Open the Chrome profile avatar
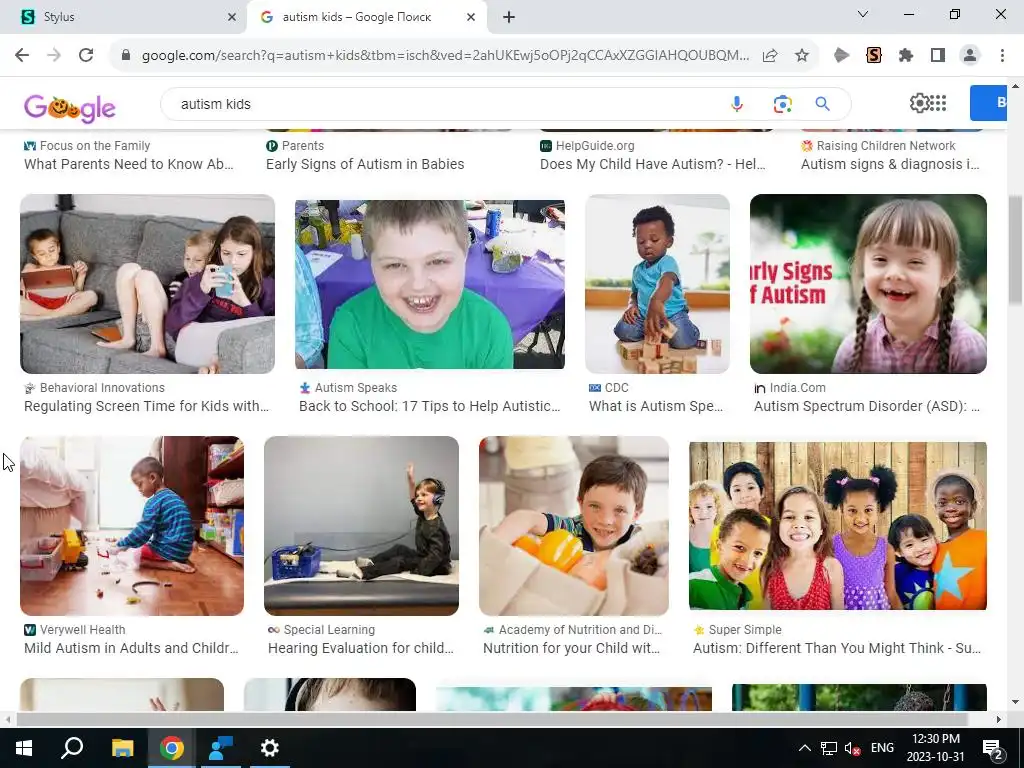The height and width of the screenshot is (768, 1024). click(x=970, y=56)
